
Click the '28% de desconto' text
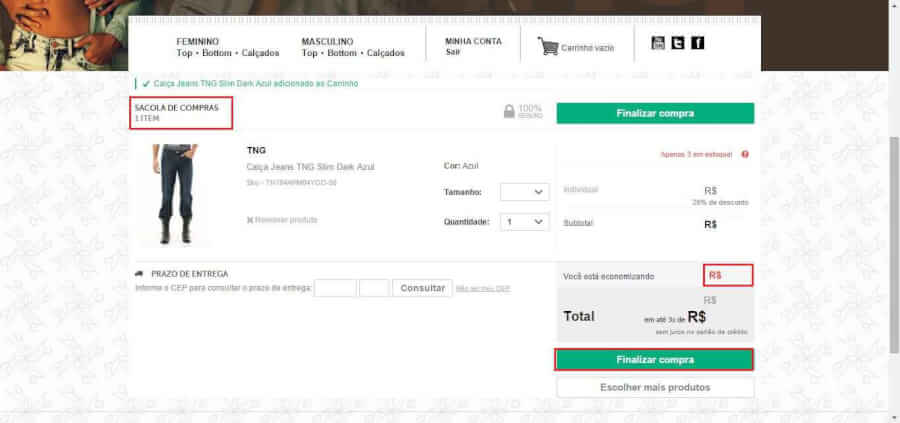[x=720, y=203]
